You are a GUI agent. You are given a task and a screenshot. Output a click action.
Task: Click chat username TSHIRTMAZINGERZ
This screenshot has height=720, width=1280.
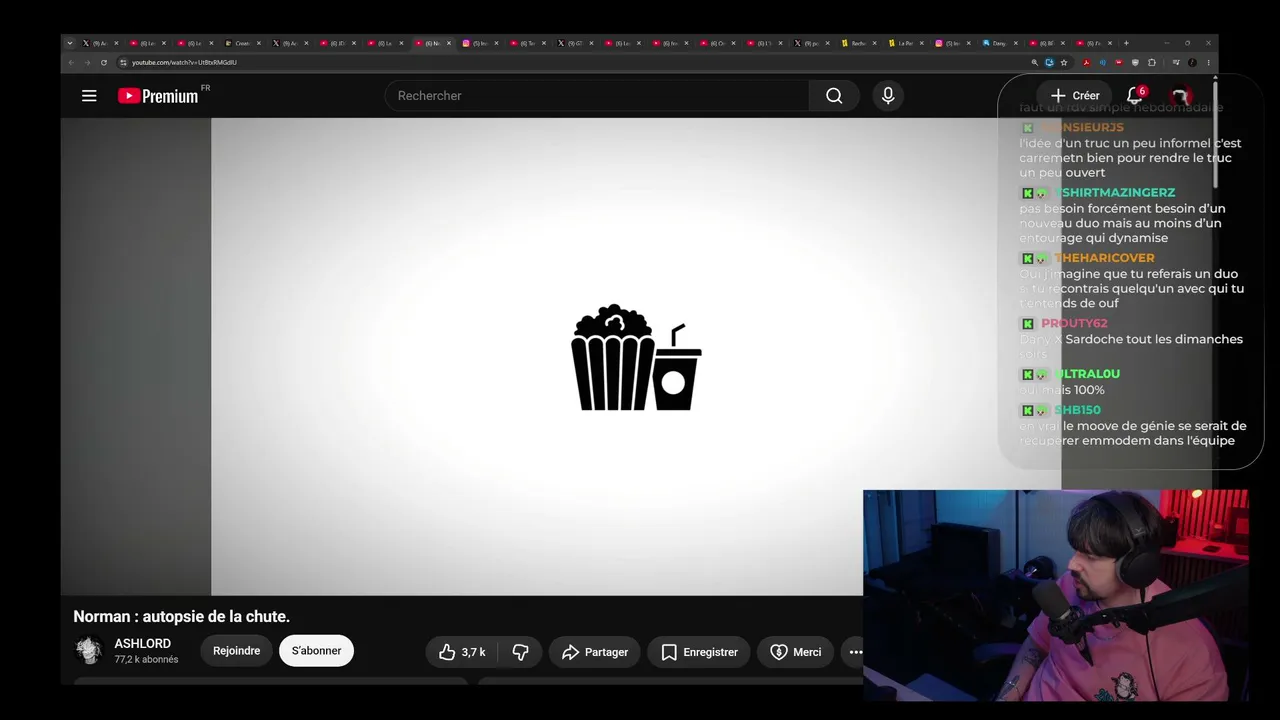(x=1115, y=193)
